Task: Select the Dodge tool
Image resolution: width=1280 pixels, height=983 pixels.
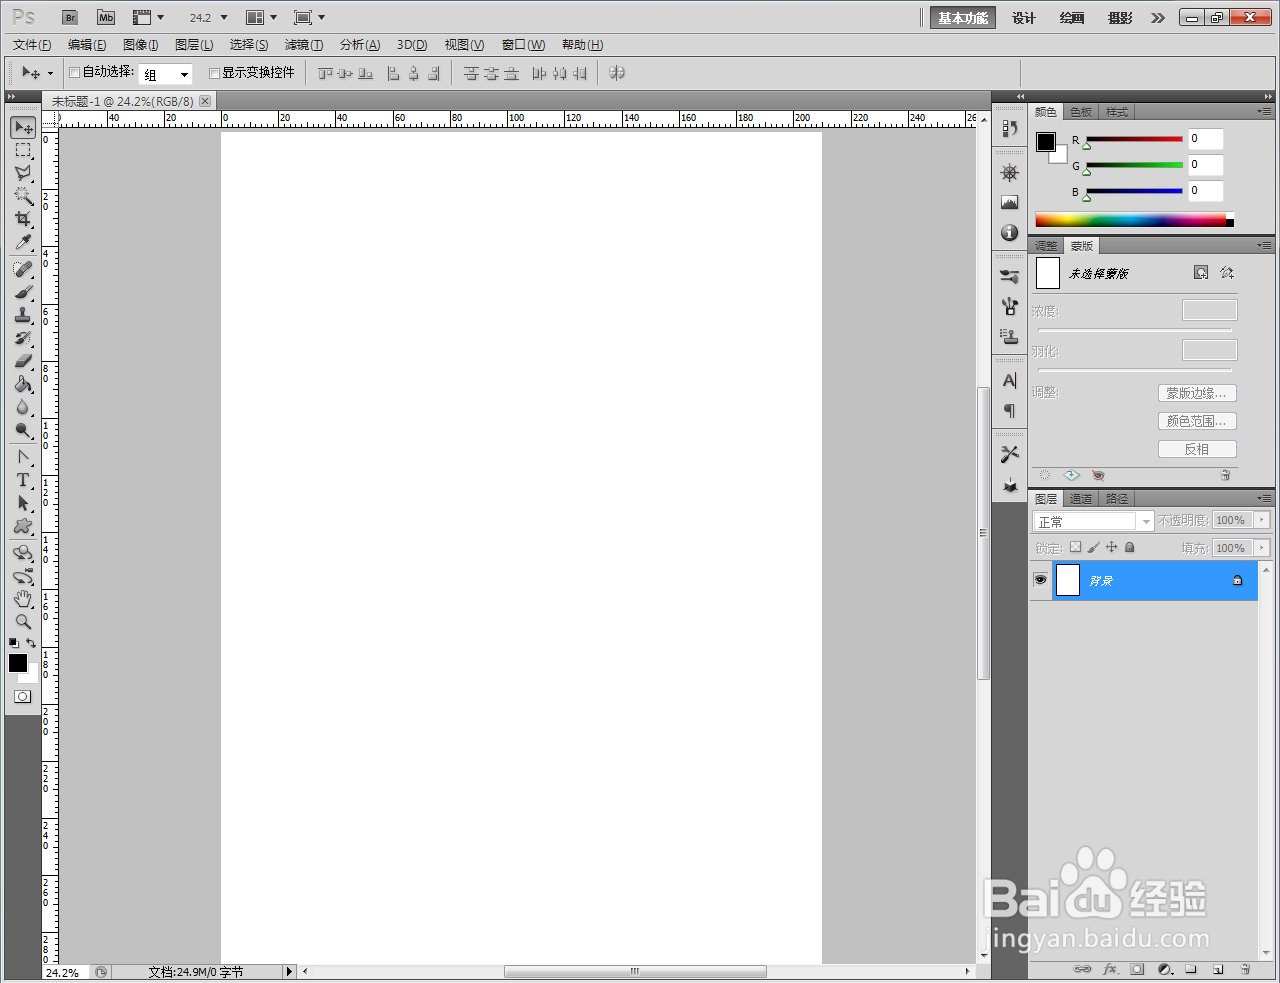Action: 23,430
